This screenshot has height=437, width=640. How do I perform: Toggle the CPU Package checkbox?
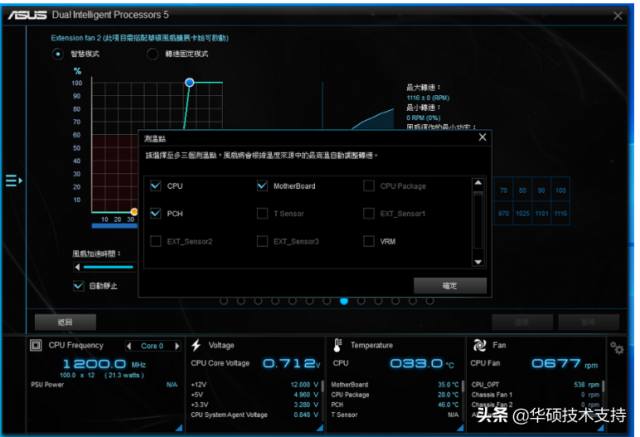coord(369,186)
